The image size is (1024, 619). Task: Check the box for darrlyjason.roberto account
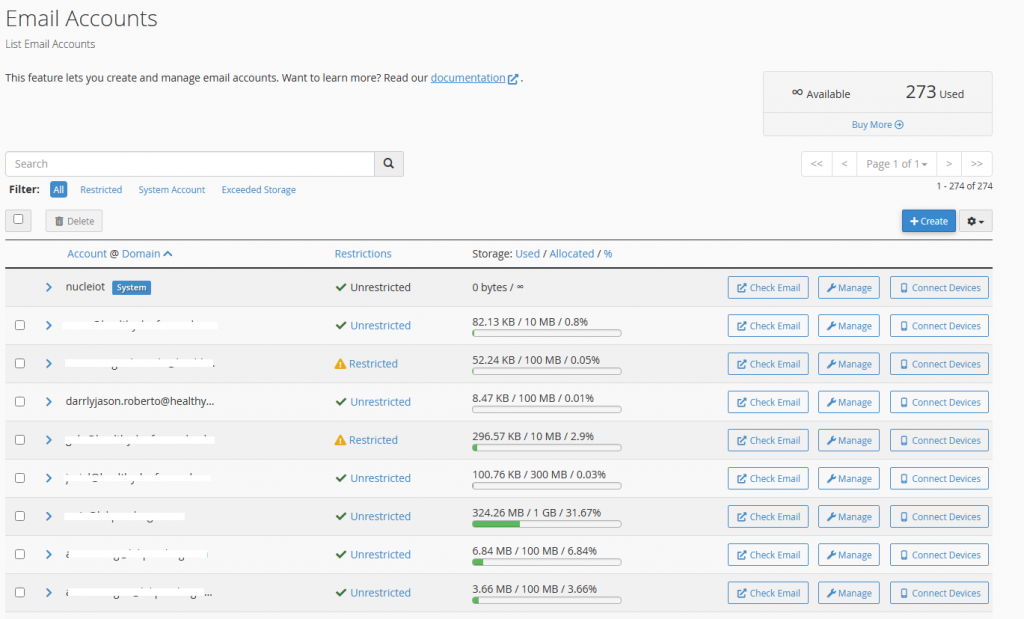coord(20,402)
